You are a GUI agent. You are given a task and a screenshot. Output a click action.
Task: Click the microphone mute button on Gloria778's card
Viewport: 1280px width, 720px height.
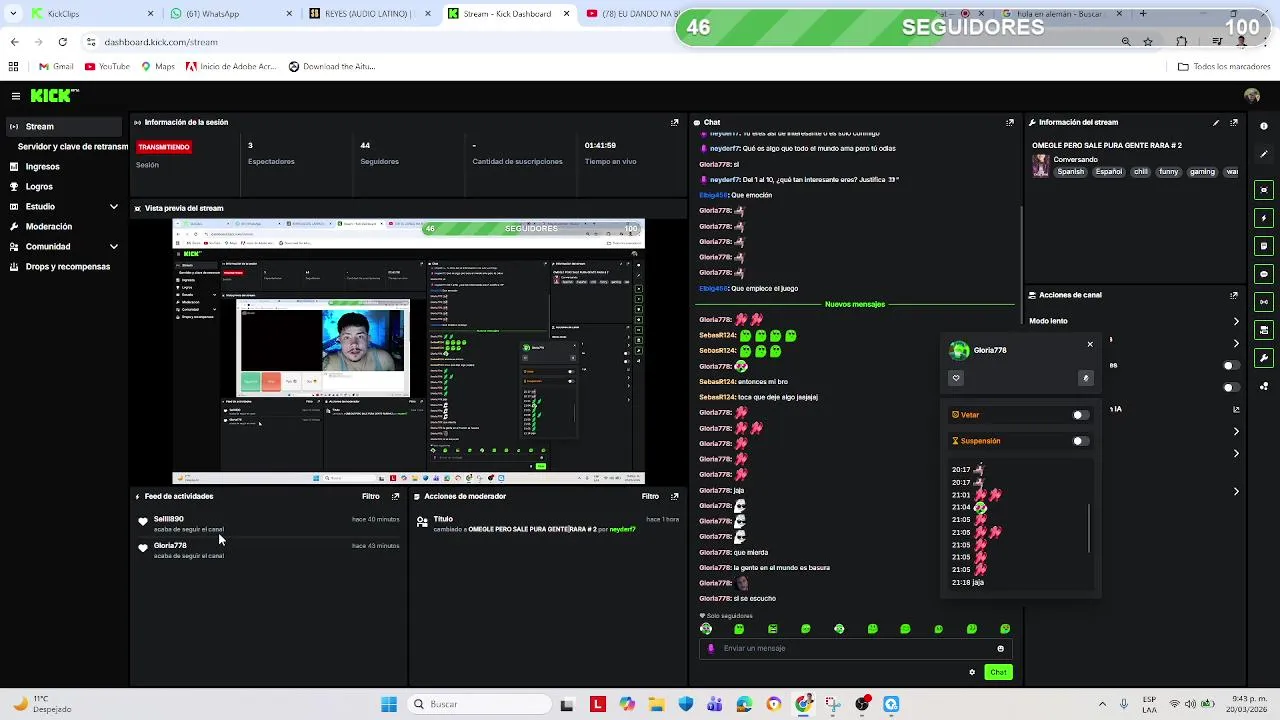1086,378
